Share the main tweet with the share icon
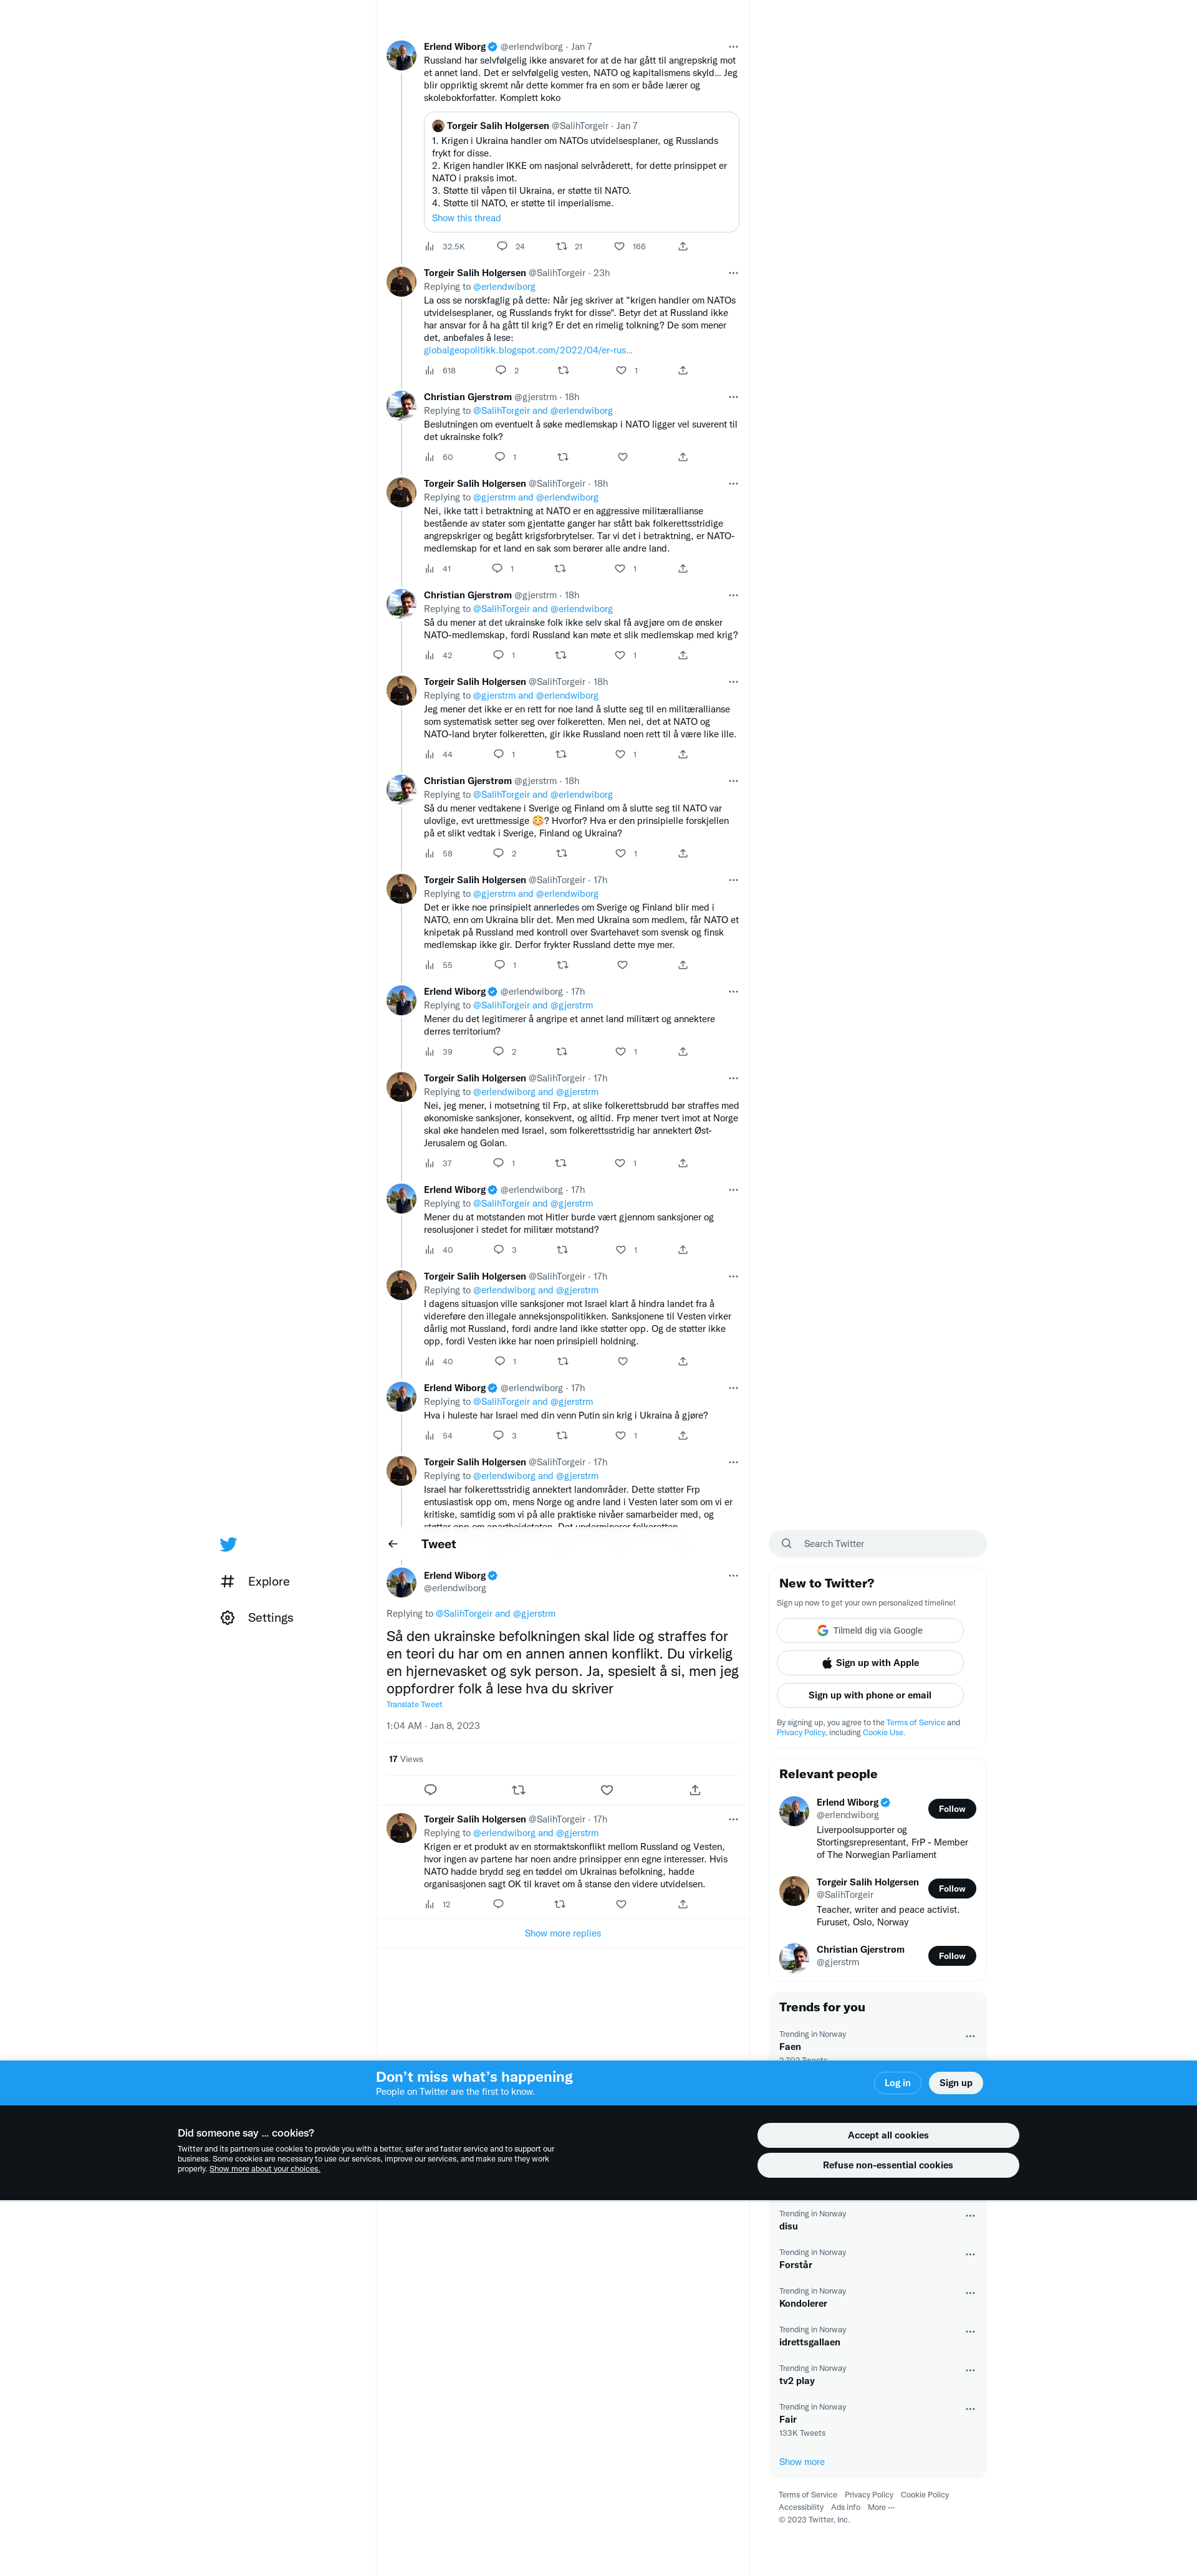The height and width of the screenshot is (2576, 1197). tap(695, 1790)
